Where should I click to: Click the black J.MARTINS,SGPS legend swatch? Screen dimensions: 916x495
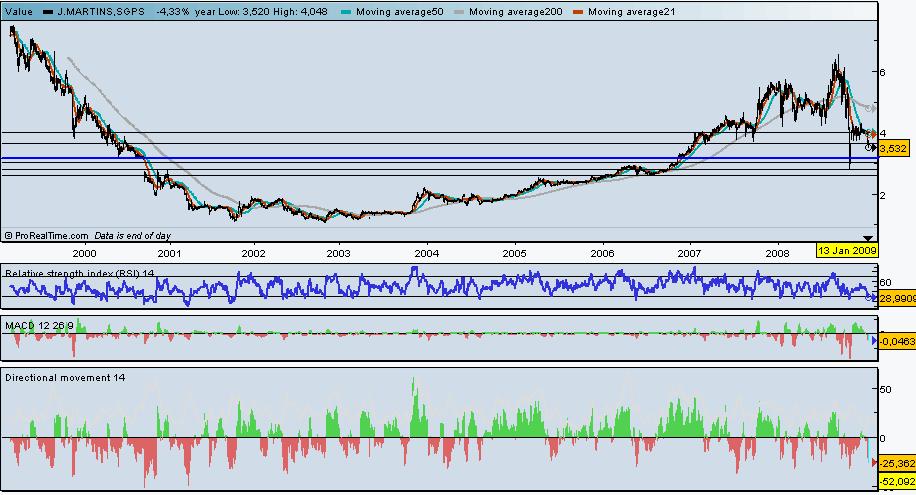[x=48, y=12]
